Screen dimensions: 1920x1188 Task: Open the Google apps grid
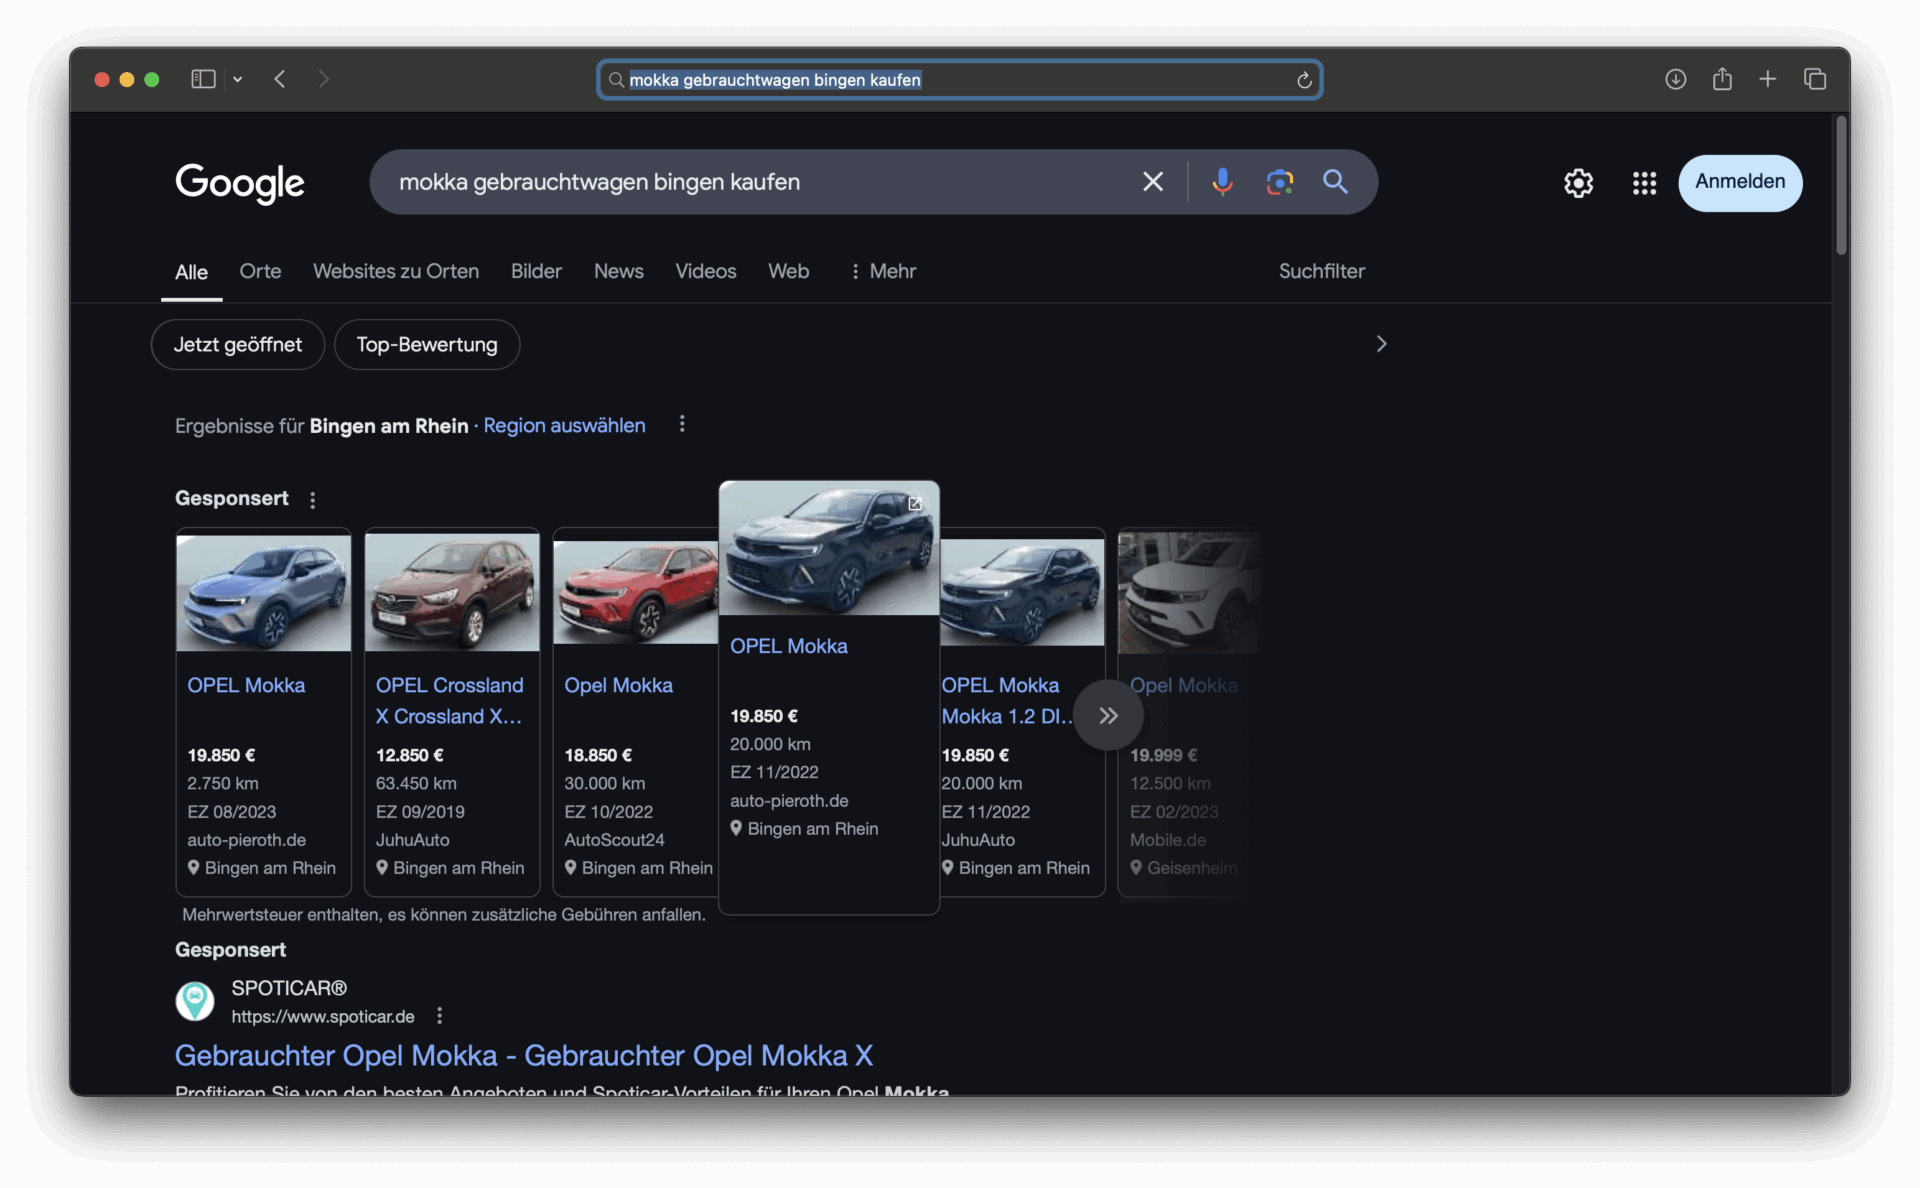[1643, 183]
